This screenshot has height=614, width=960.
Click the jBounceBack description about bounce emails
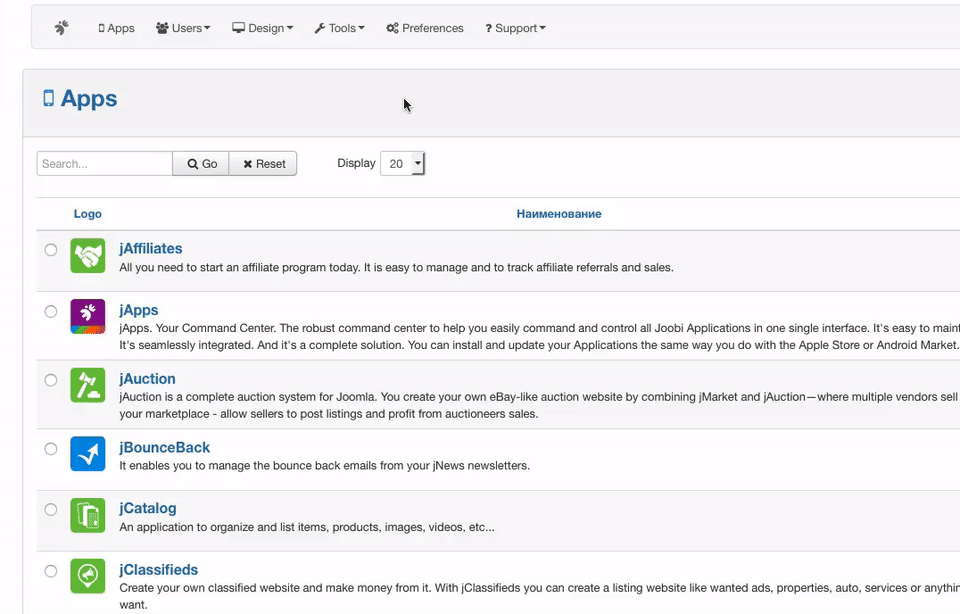(x=324, y=466)
